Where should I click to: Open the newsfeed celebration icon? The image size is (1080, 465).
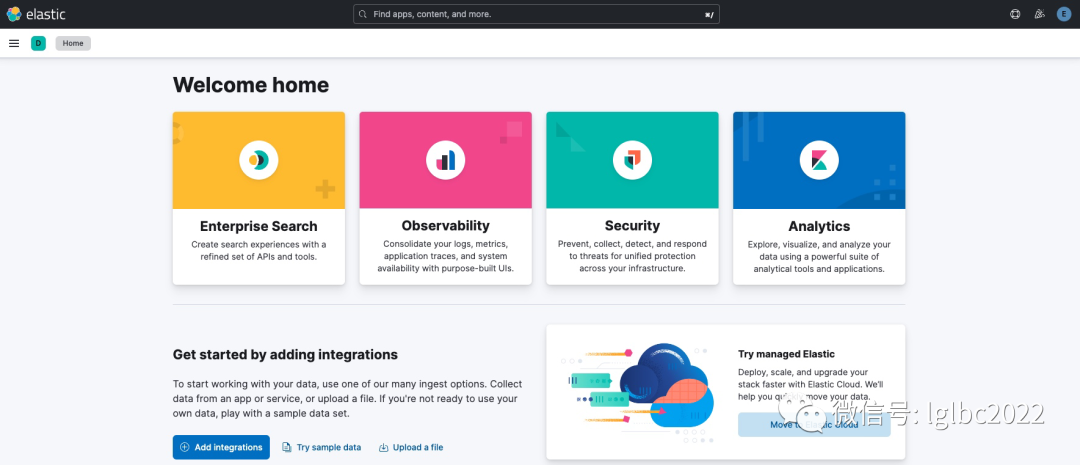coord(1040,14)
